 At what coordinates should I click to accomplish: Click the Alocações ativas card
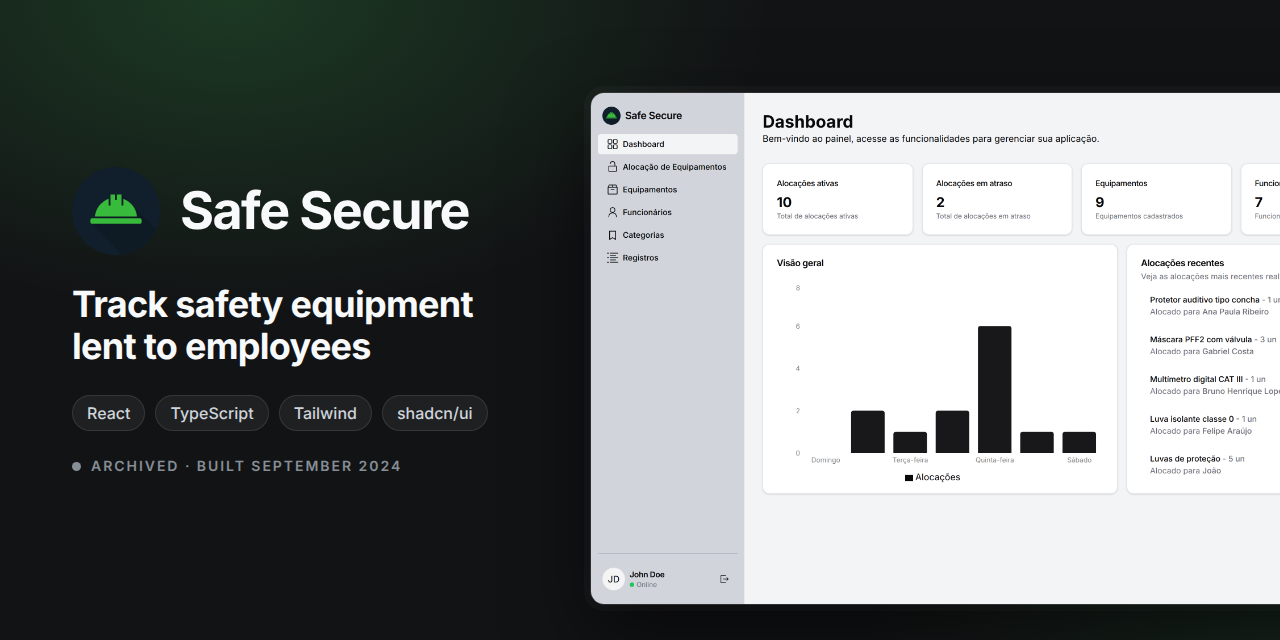tap(838, 199)
